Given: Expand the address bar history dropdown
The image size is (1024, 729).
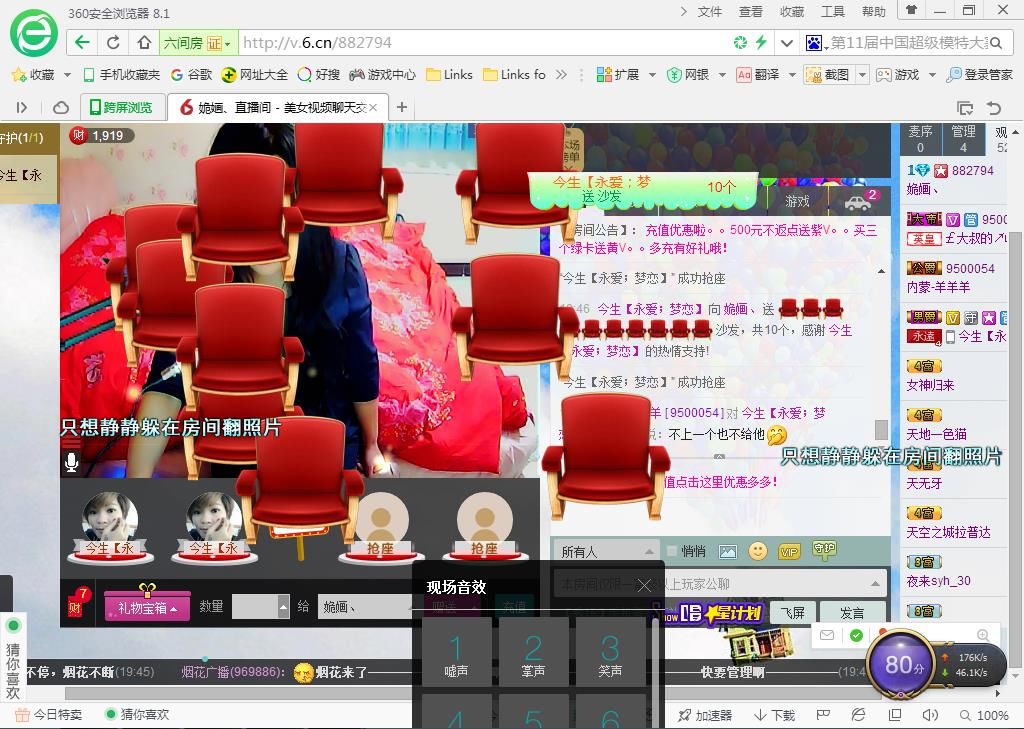Looking at the screenshot, I should click(x=786, y=43).
